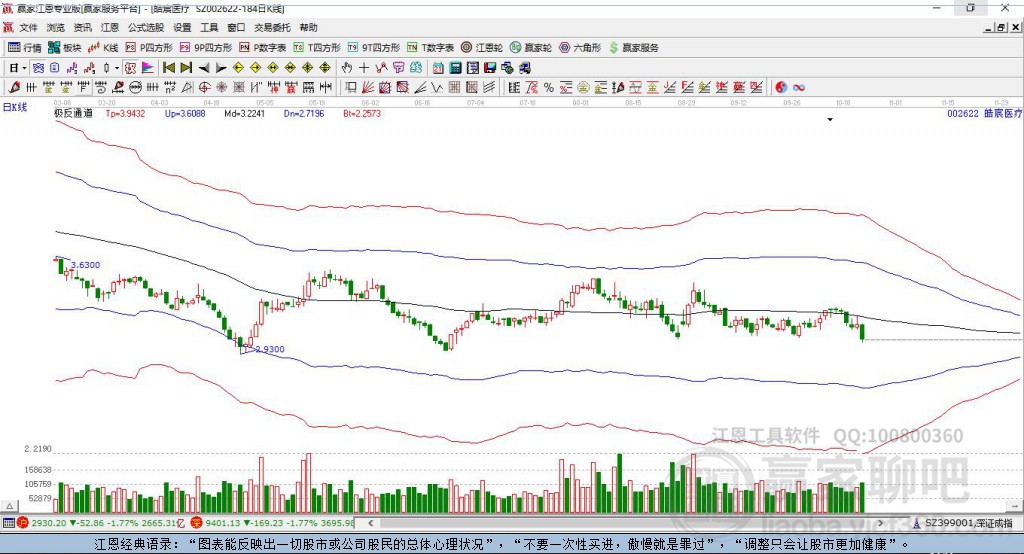
Task: Expand the candlestick style dropdown arrow
Action: click(117, 68)
